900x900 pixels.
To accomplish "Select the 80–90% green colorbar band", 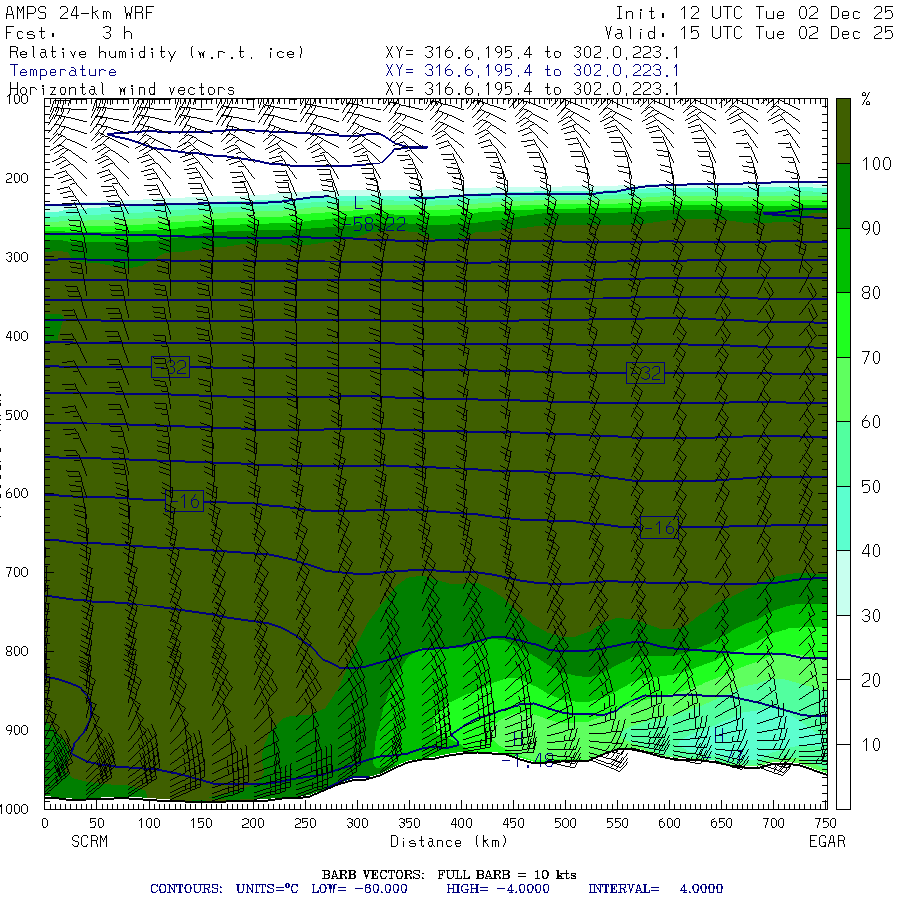I will [843, 261].
